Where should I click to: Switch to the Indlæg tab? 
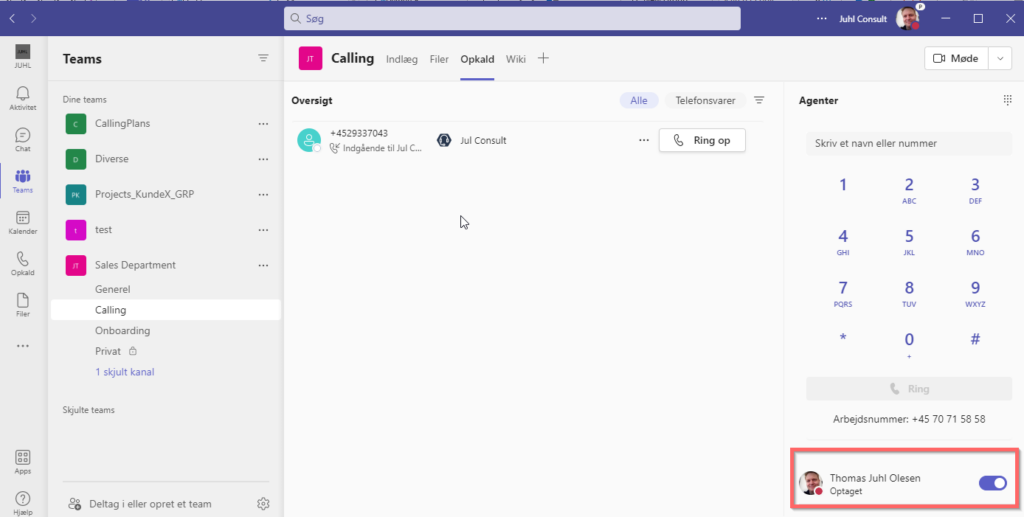pos(402,59)
